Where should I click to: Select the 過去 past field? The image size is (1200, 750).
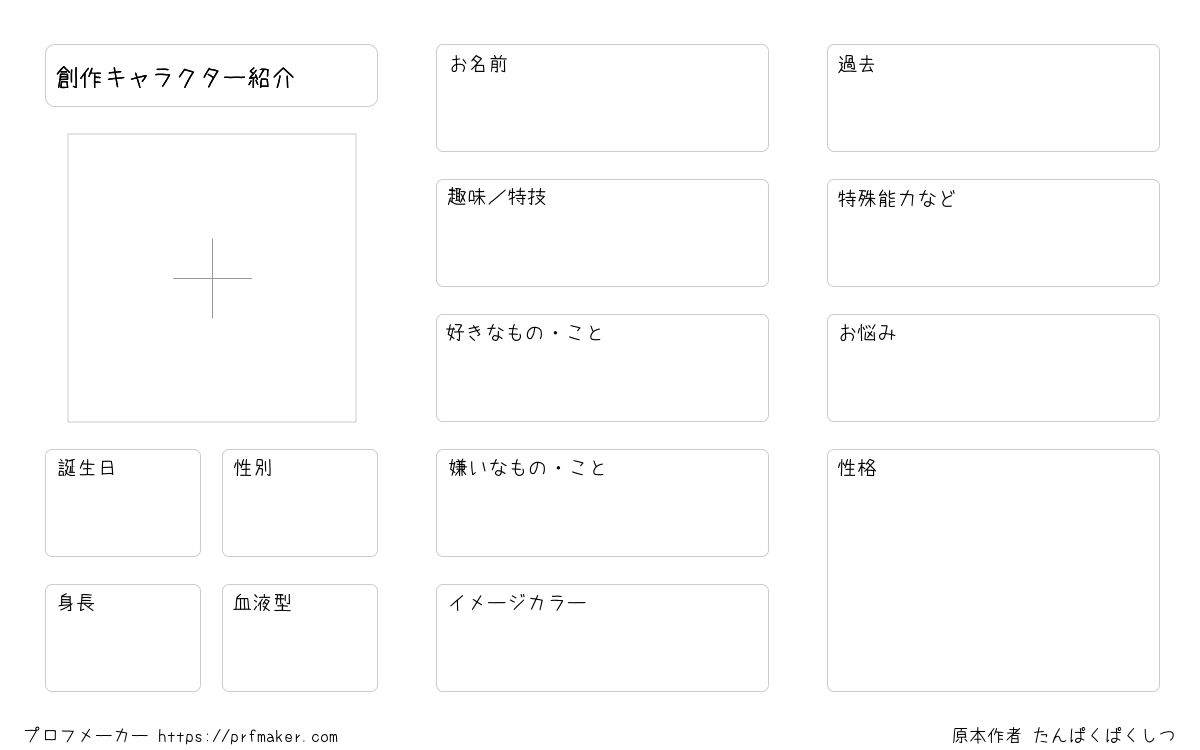(x=993, y=98)
